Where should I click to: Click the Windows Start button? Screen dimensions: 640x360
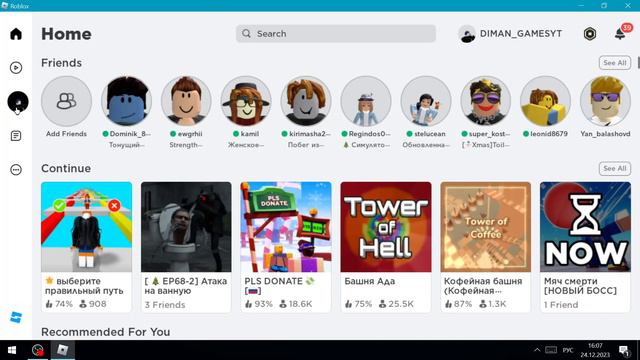pyautogui.click(x=12, y=350)
